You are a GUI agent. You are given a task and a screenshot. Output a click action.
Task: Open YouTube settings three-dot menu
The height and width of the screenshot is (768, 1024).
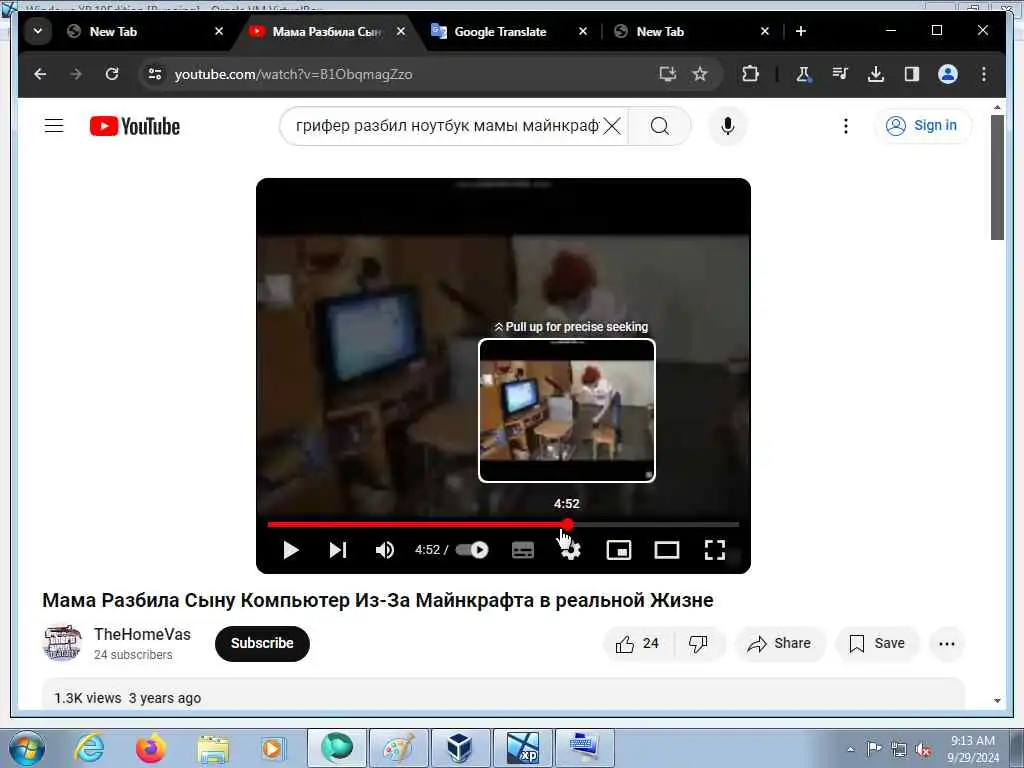click(x=846, y=125)
